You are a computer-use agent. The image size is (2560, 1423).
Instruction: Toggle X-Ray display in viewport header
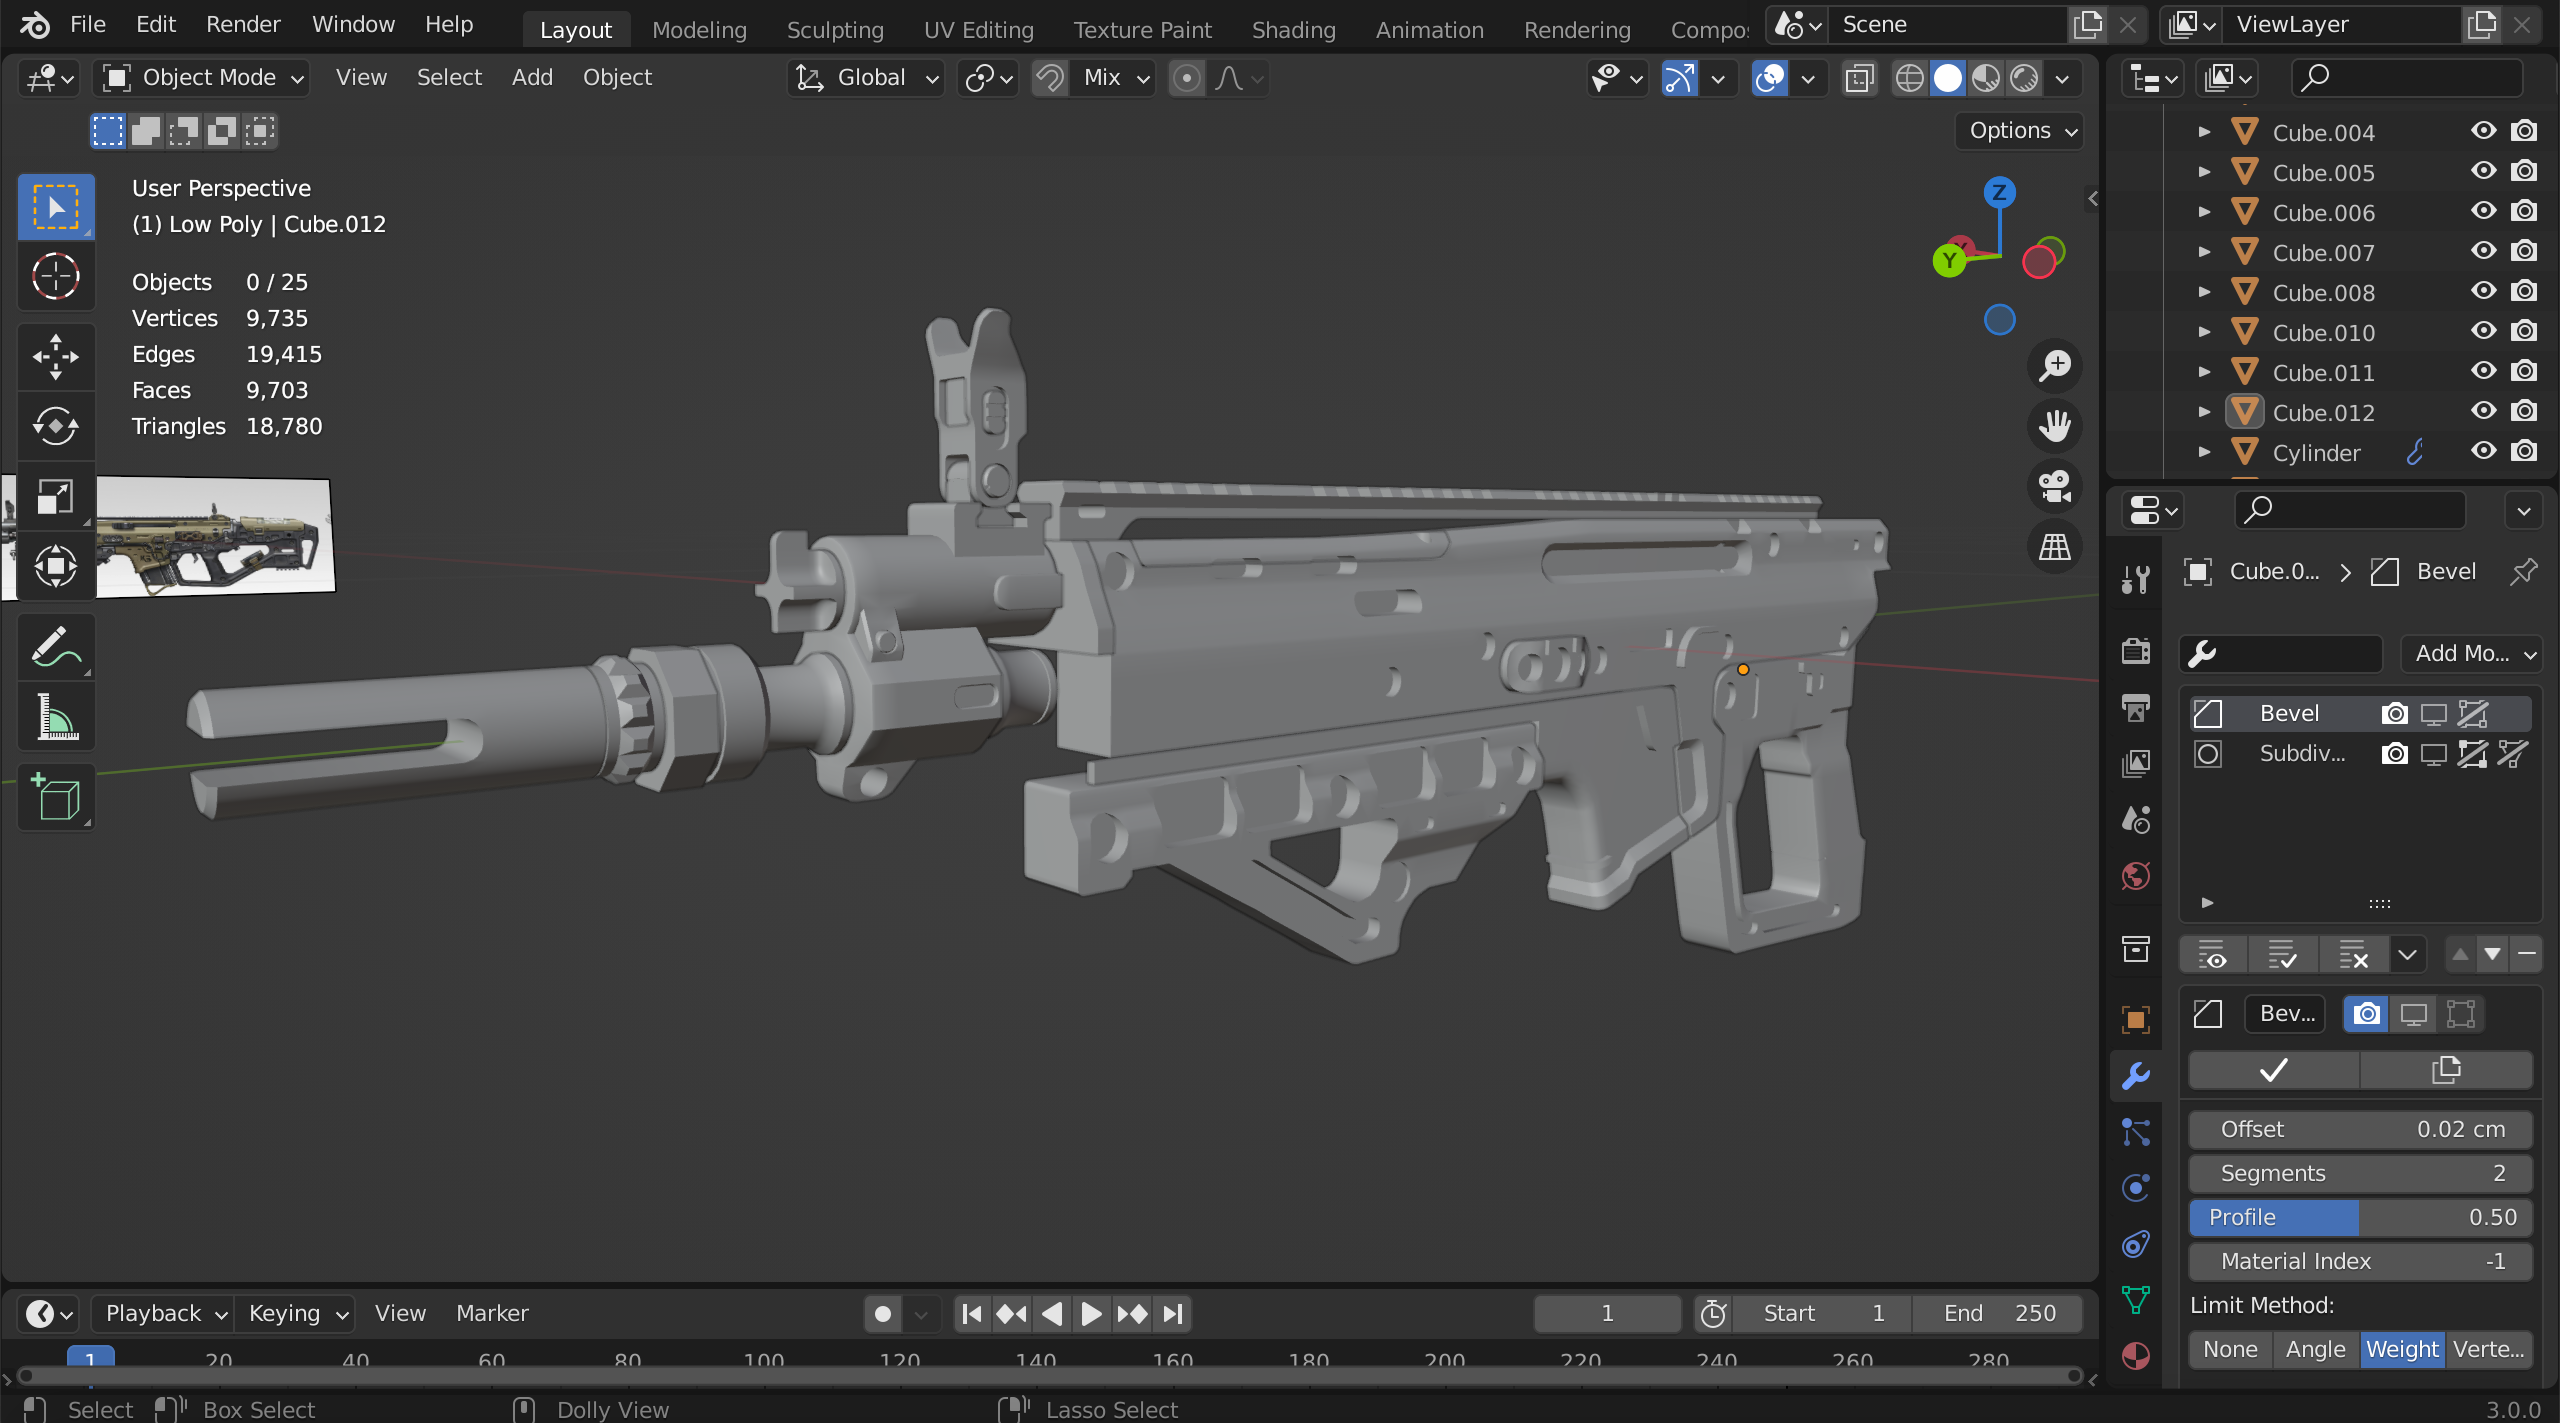[x=1859, y=78]
